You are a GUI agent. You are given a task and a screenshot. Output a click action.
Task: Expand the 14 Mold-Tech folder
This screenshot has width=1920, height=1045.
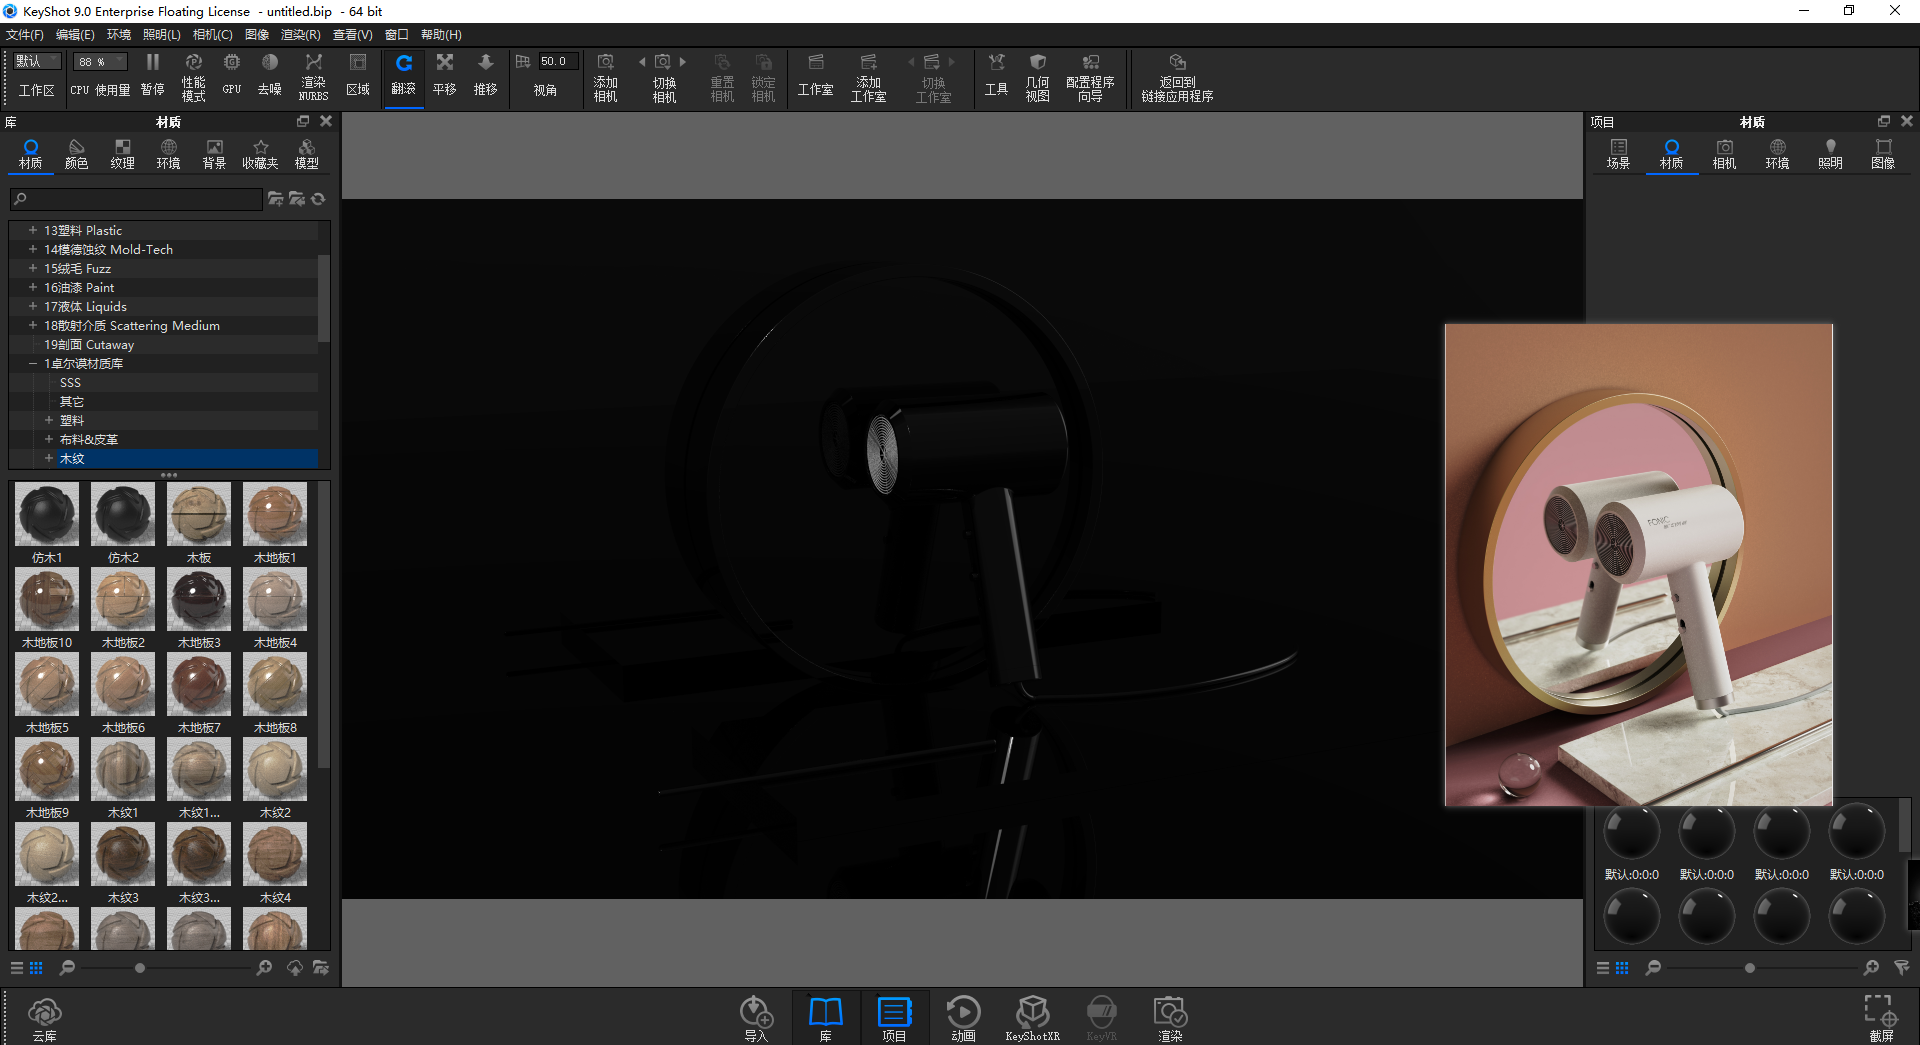coord(32,249)
